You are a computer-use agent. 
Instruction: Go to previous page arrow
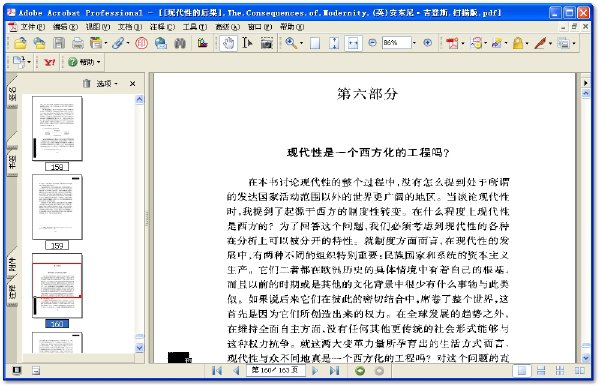point(236,371)
